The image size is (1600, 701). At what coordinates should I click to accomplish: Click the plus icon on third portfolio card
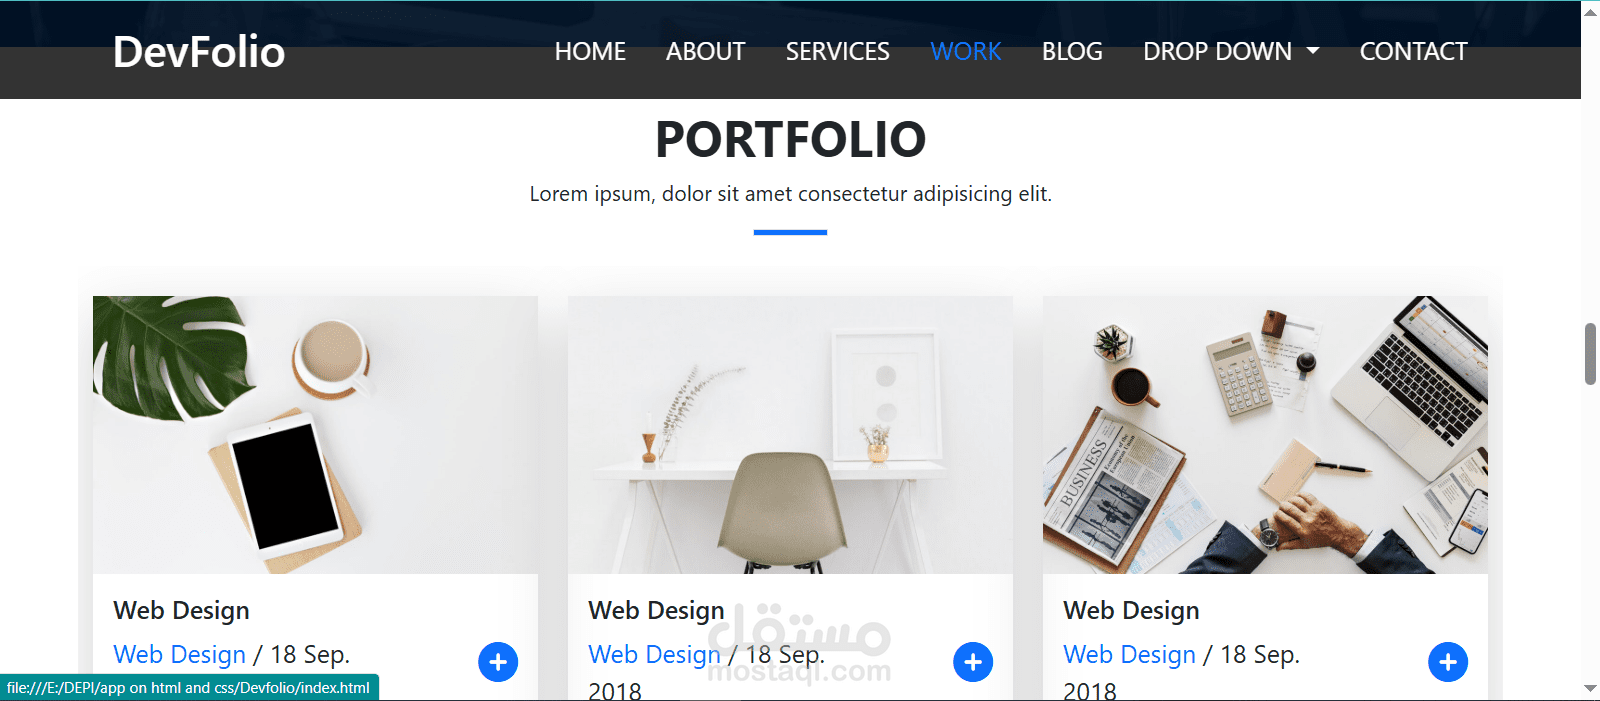point(1448,662)
